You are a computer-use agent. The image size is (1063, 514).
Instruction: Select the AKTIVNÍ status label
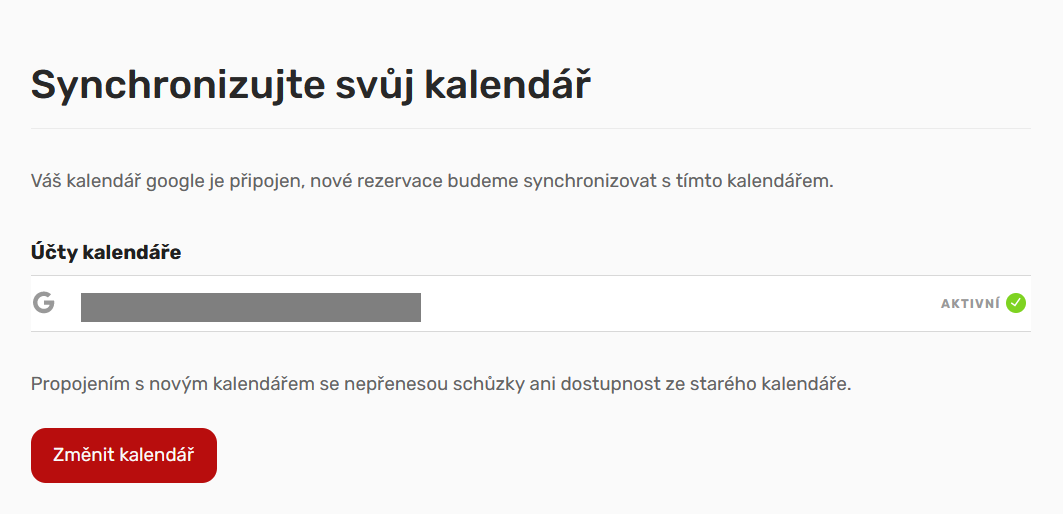[x=970, y=304]
